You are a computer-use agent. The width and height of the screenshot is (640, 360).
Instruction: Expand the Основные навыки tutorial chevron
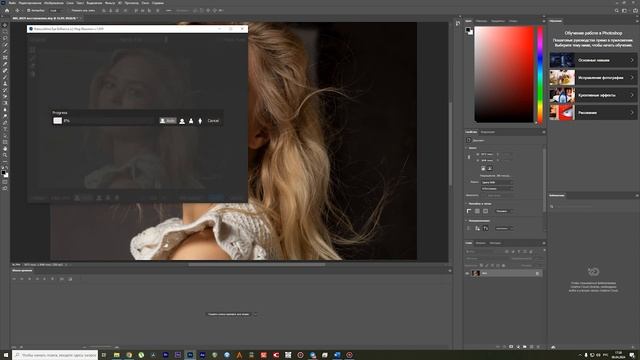[x=632, y=60]
